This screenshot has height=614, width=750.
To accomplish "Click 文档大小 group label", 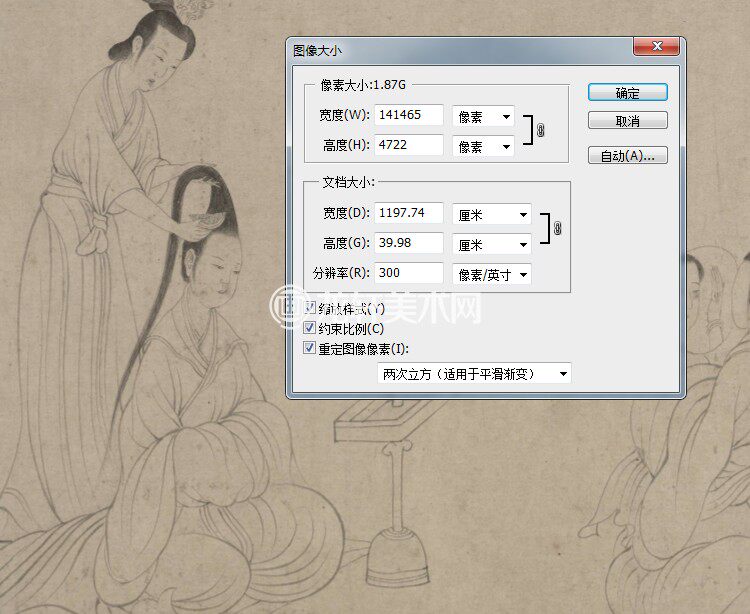I will click(349, 182).
